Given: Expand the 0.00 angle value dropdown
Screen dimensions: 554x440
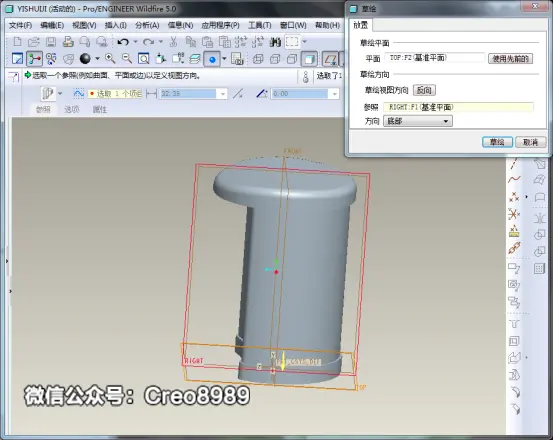Looking at the screenshot, I should 334,94.
